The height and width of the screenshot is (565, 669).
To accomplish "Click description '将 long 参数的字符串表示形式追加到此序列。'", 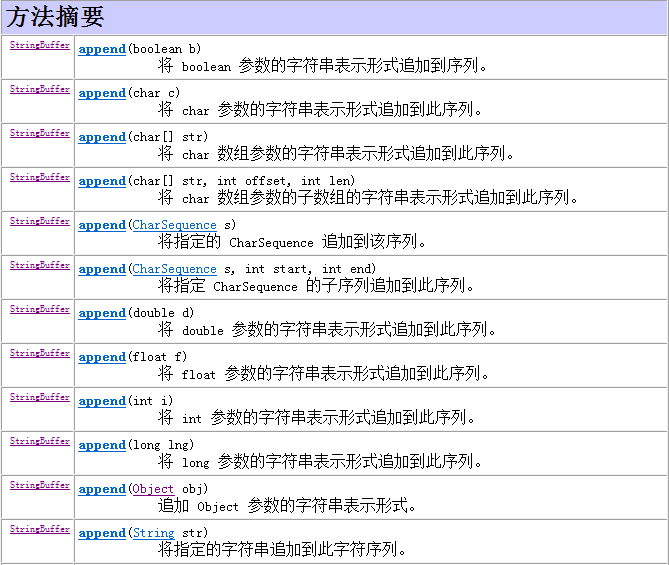I will click(320, 462).
